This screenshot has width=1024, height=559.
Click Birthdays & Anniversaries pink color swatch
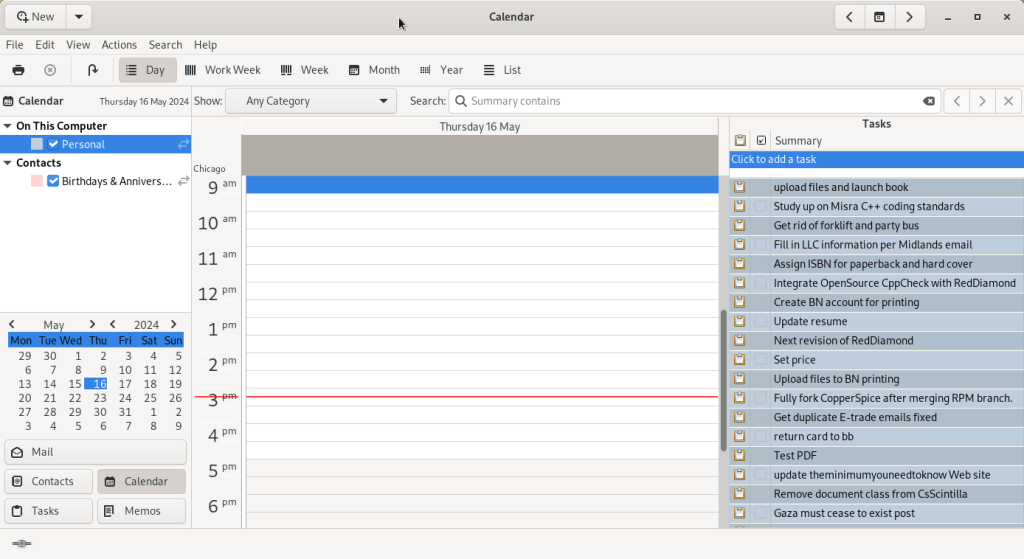[37, 181]
